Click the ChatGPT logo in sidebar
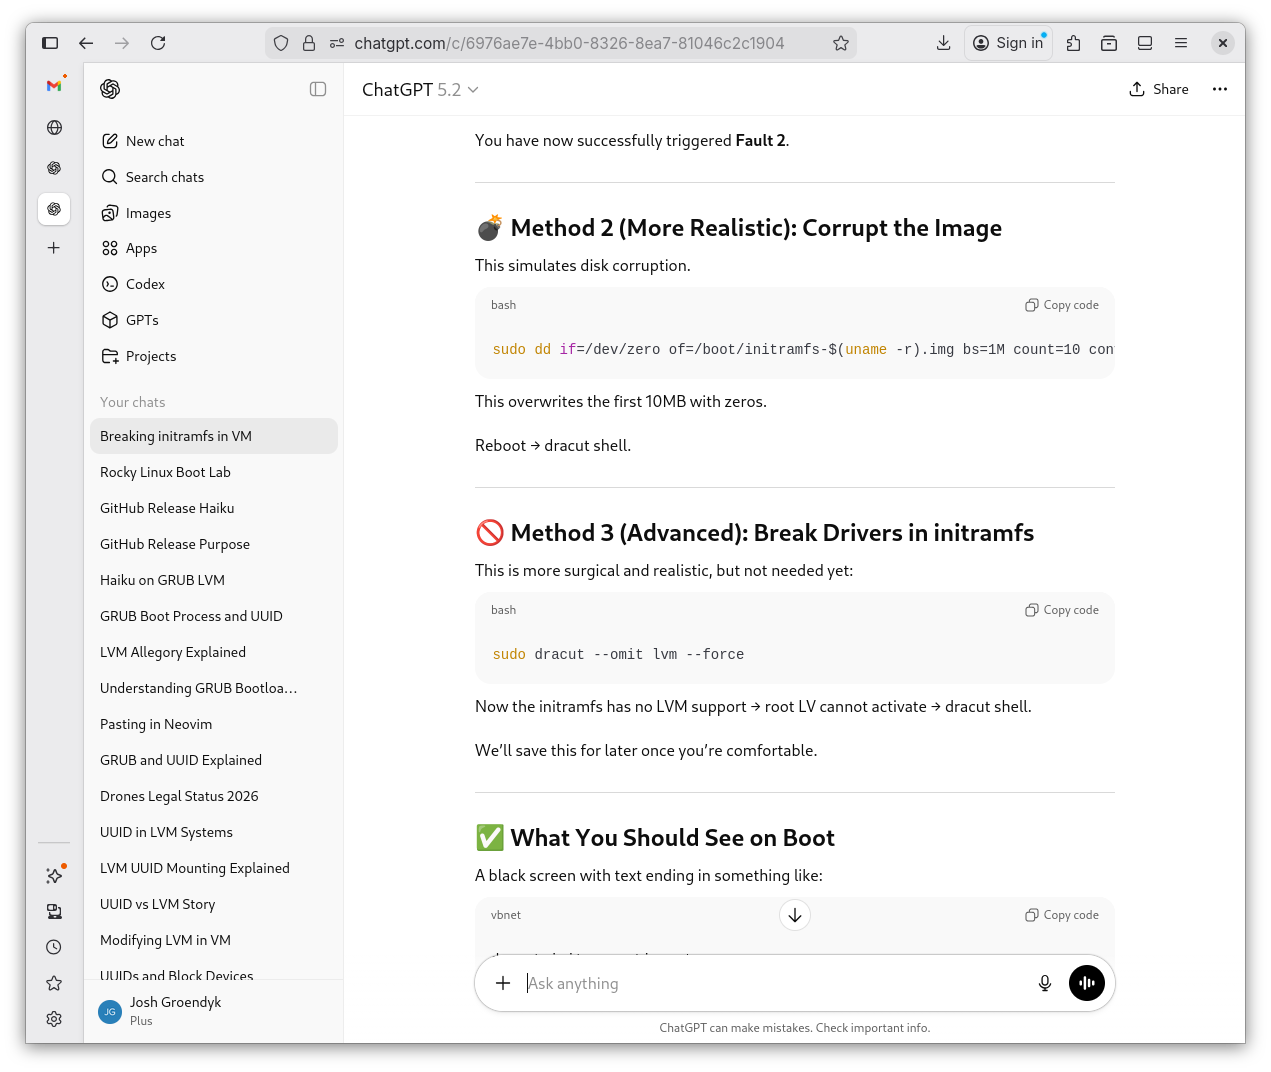Screen dimensions: 1271x1072 110,89
